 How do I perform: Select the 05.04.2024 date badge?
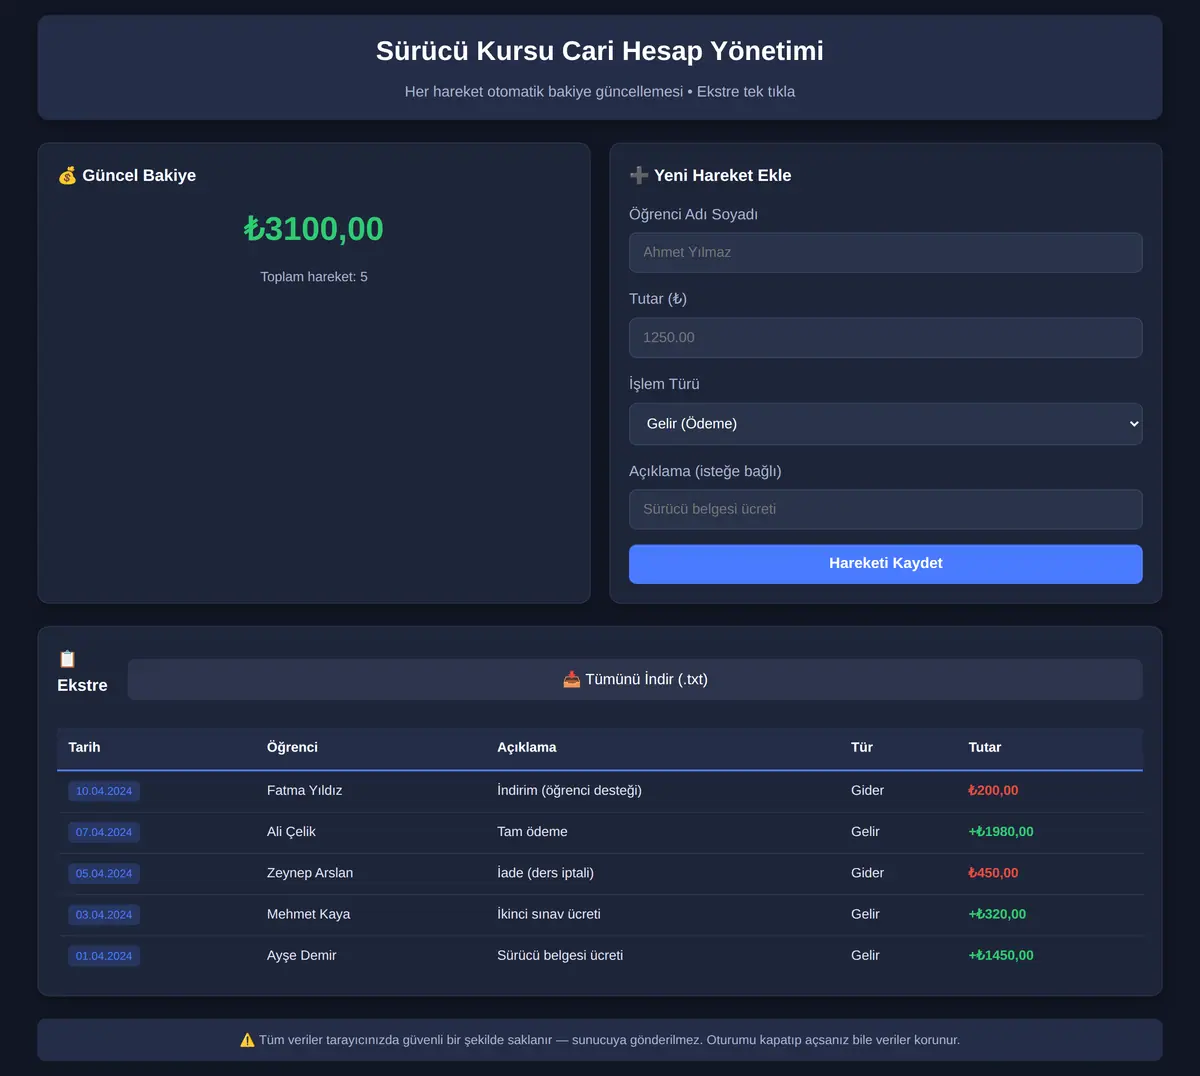[104, 873]
